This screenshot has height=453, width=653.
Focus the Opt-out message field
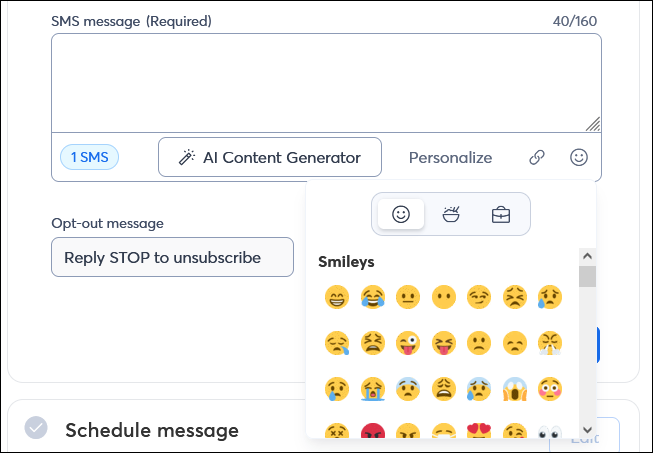coord(172,257)
